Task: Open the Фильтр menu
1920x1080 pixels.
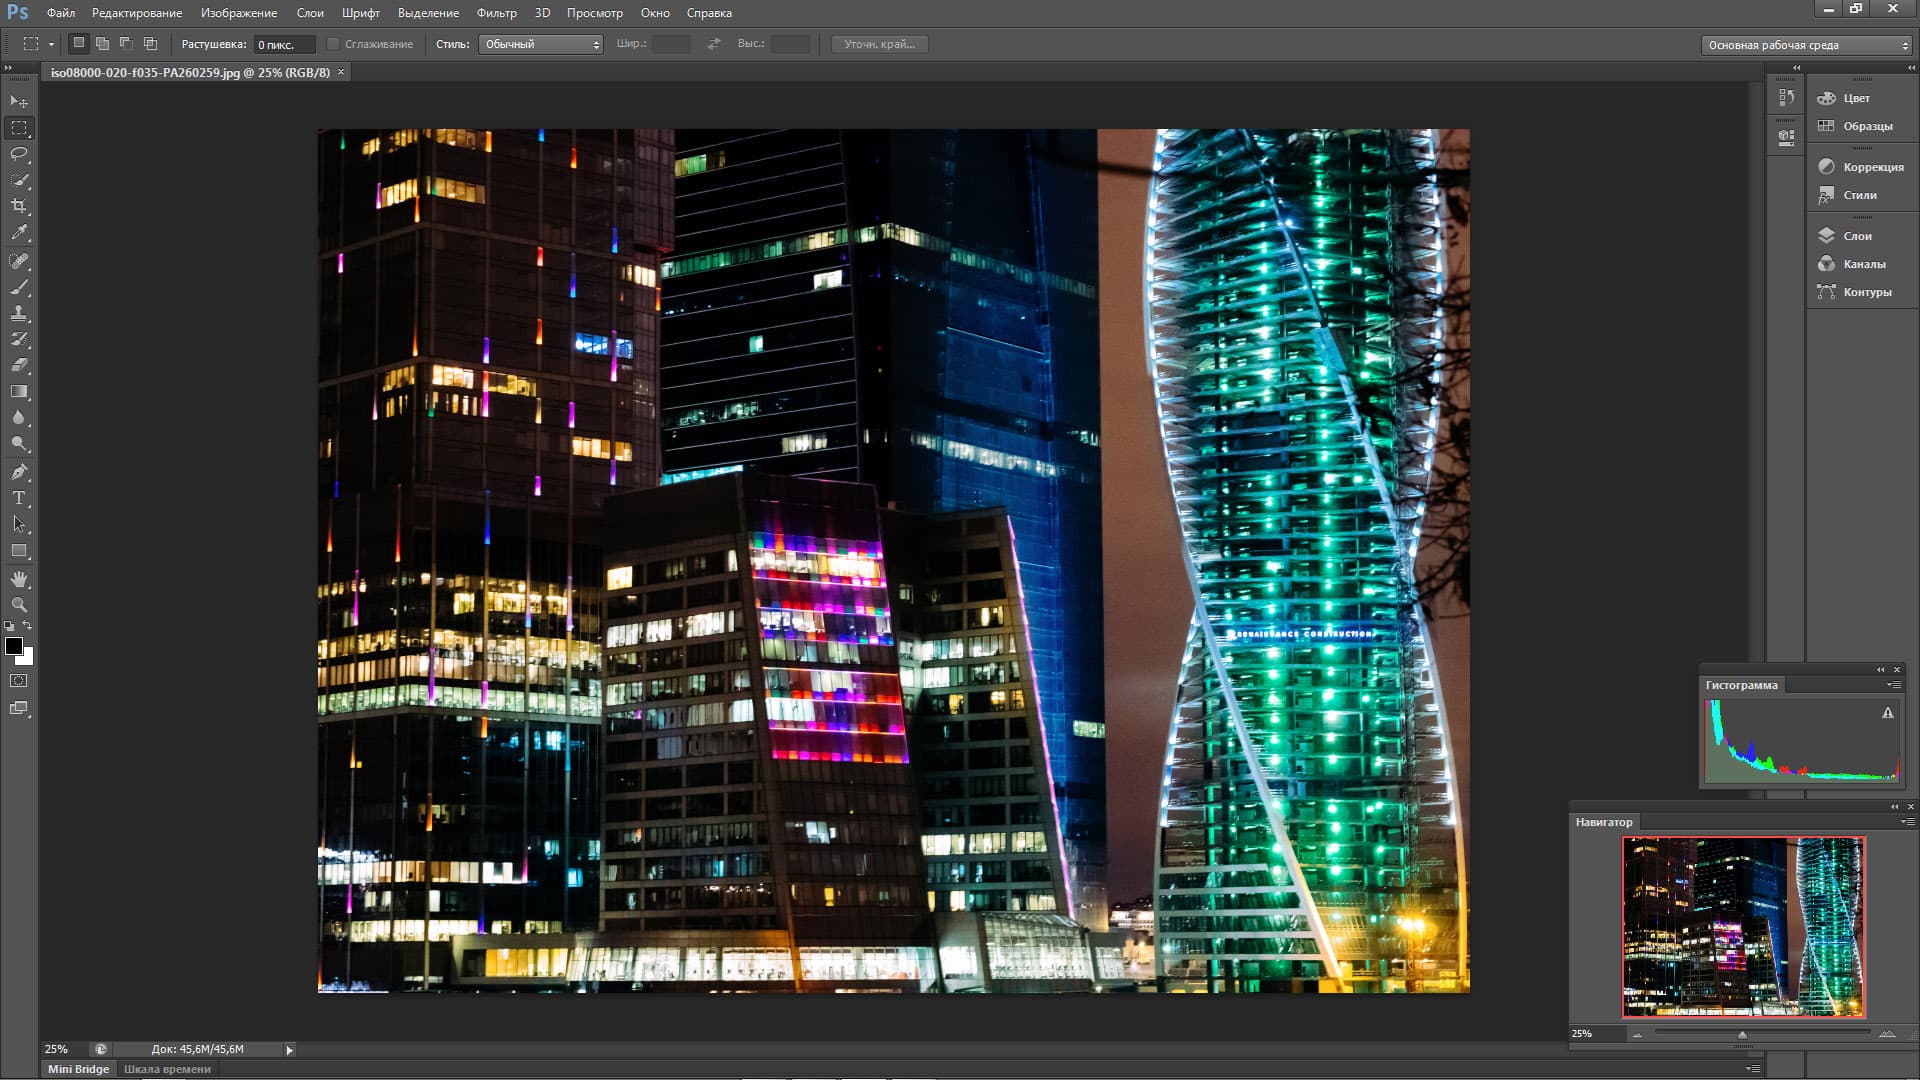Action: (496, 13)
